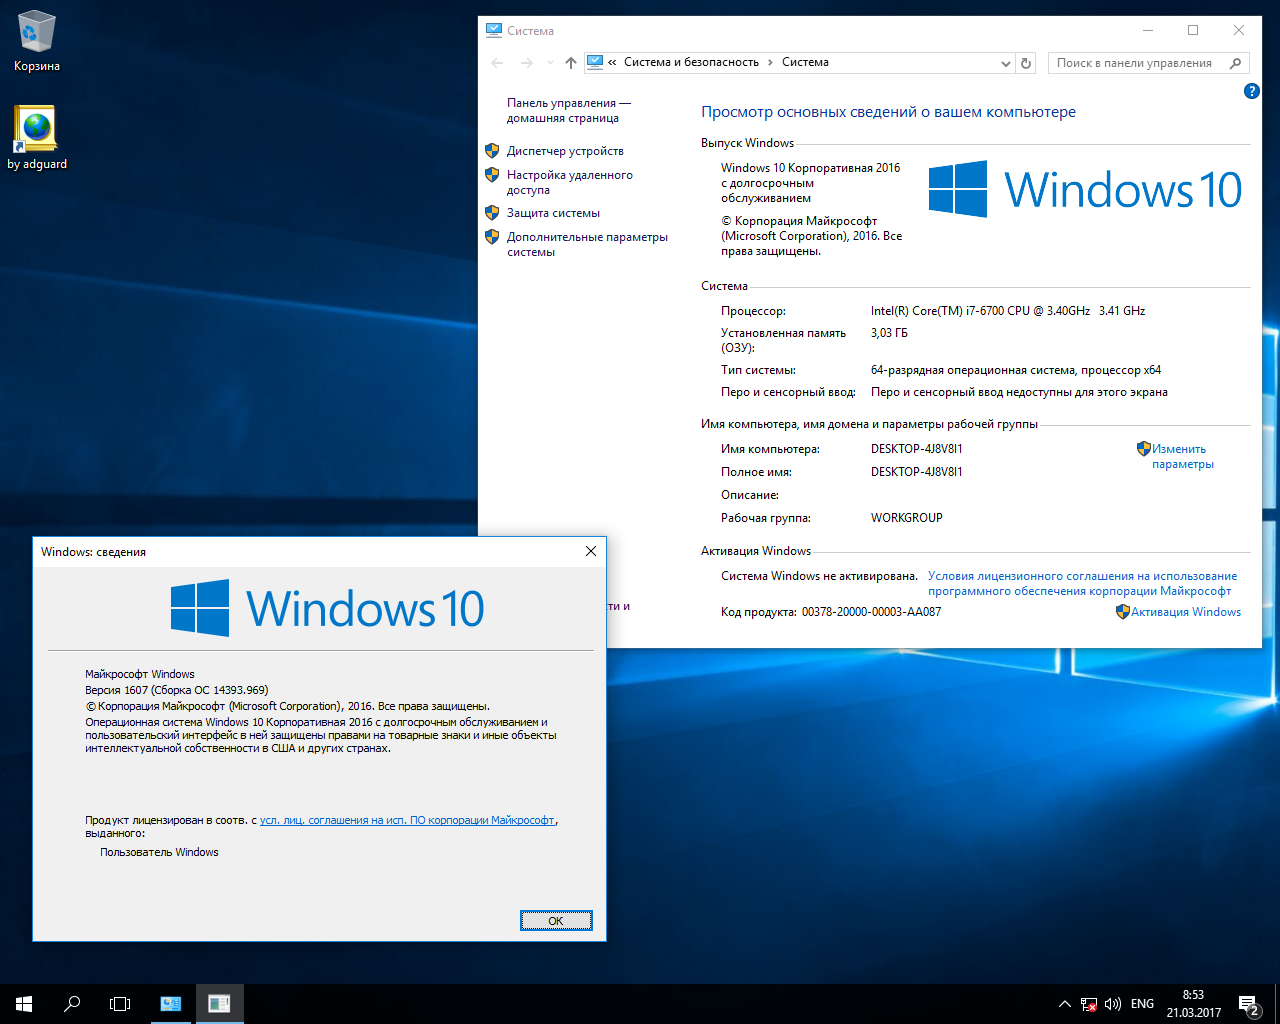Click the Show desktop strip

tap(1277, 1004)
